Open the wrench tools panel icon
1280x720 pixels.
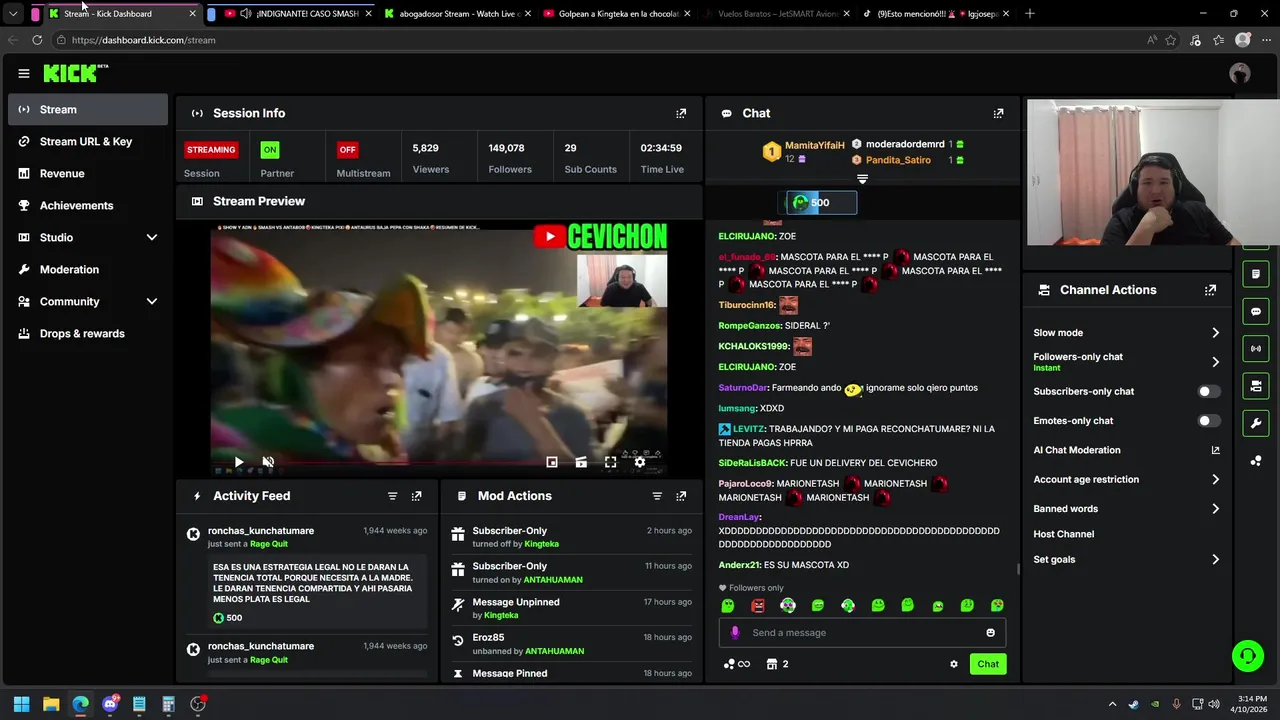tap(1256, 423)
